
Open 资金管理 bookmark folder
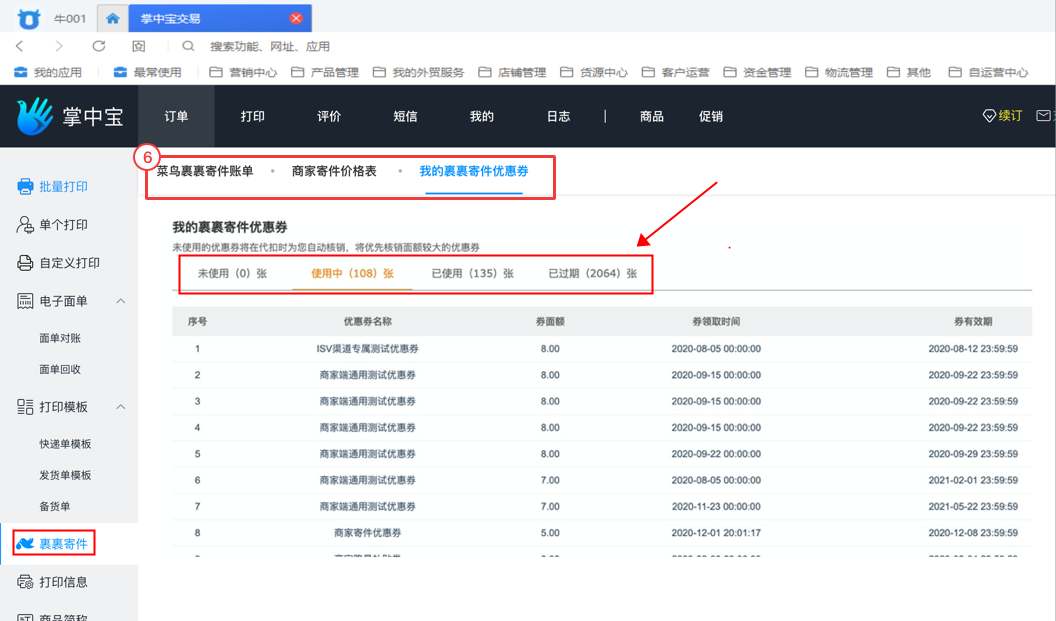(757, 72)
